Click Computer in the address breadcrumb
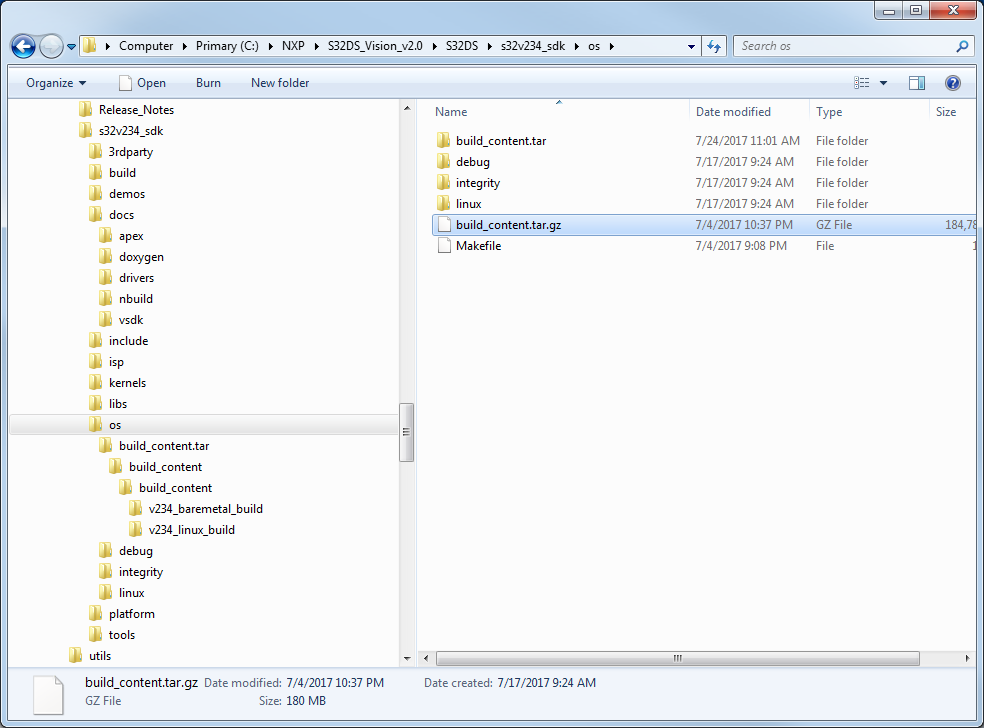This screenshot has height=728, width=984. [146, 46]
